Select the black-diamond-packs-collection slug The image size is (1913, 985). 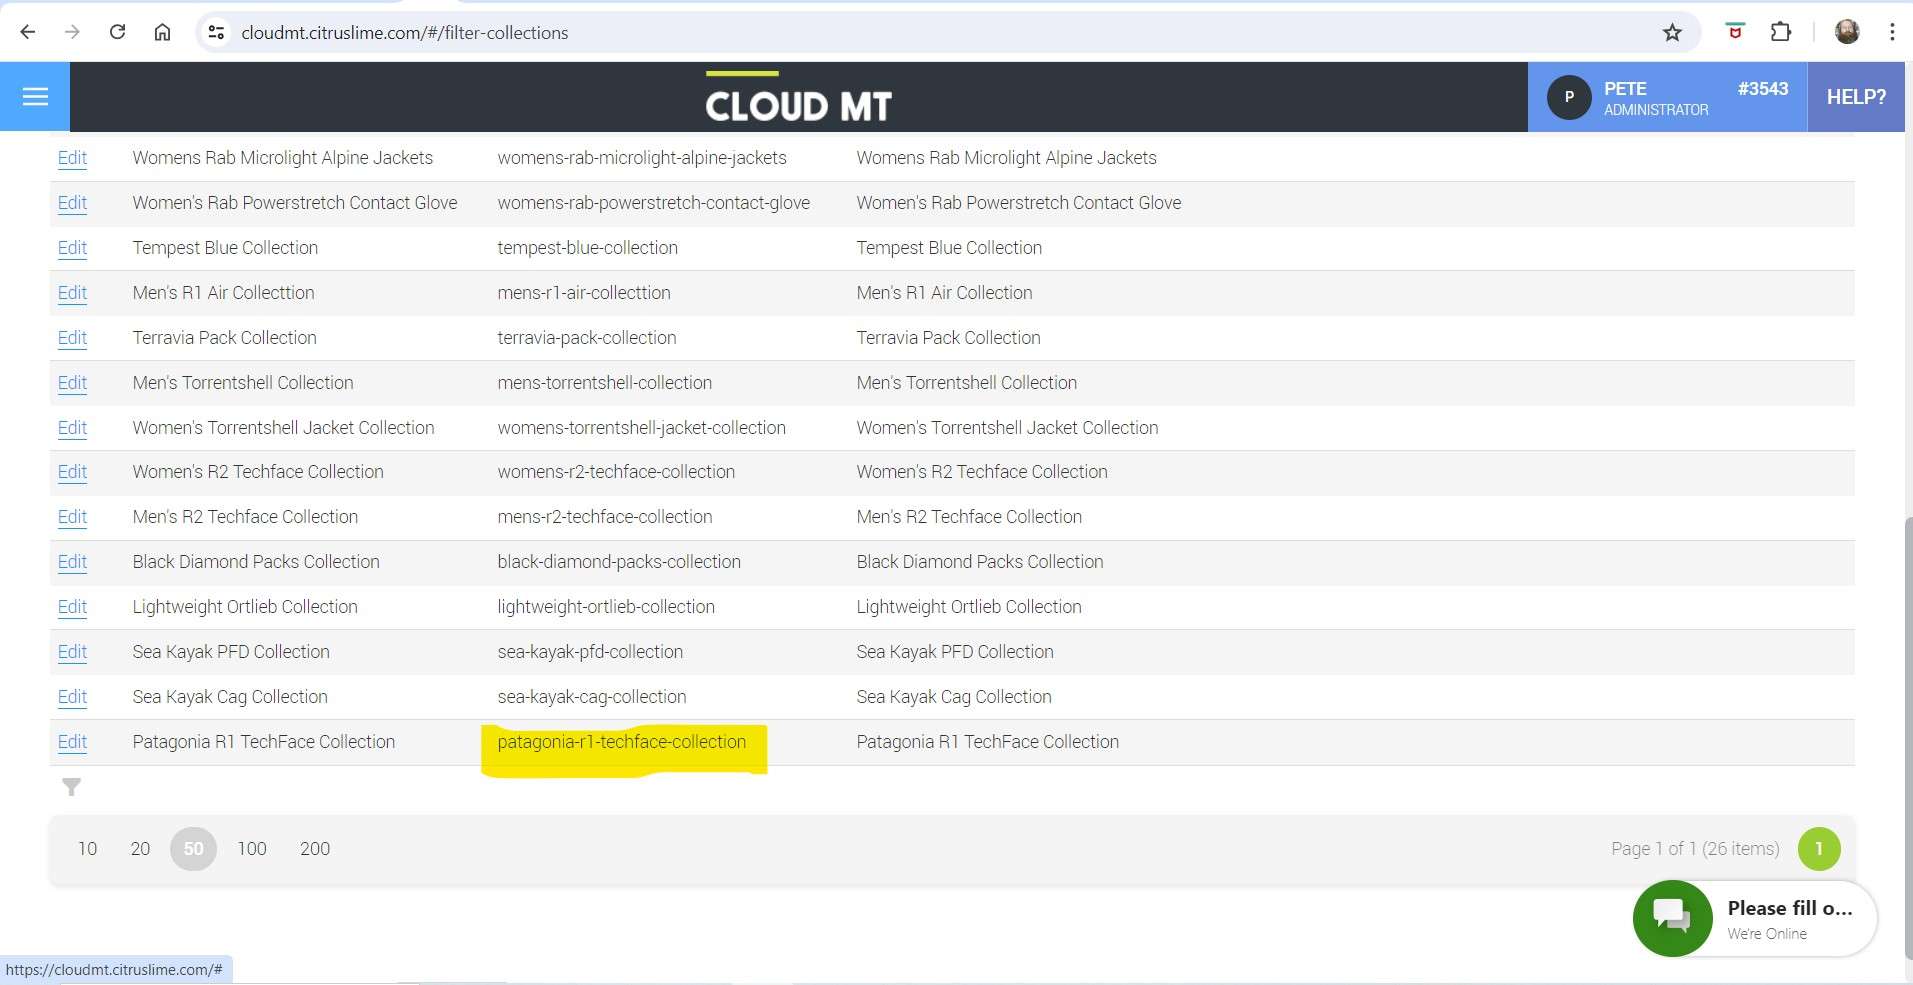point(619,562)
